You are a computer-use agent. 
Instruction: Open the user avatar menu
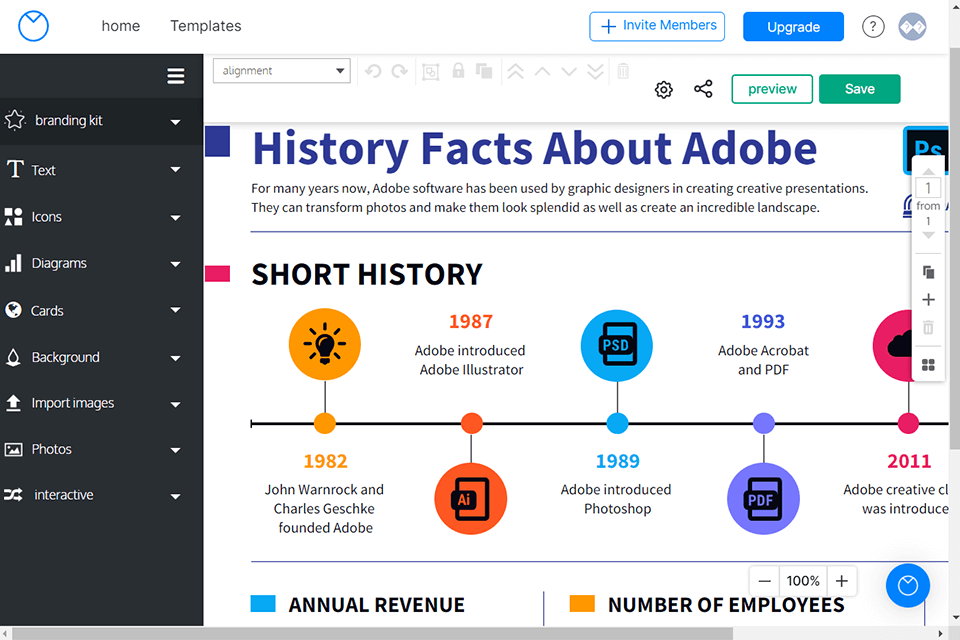tap(912, 26)
